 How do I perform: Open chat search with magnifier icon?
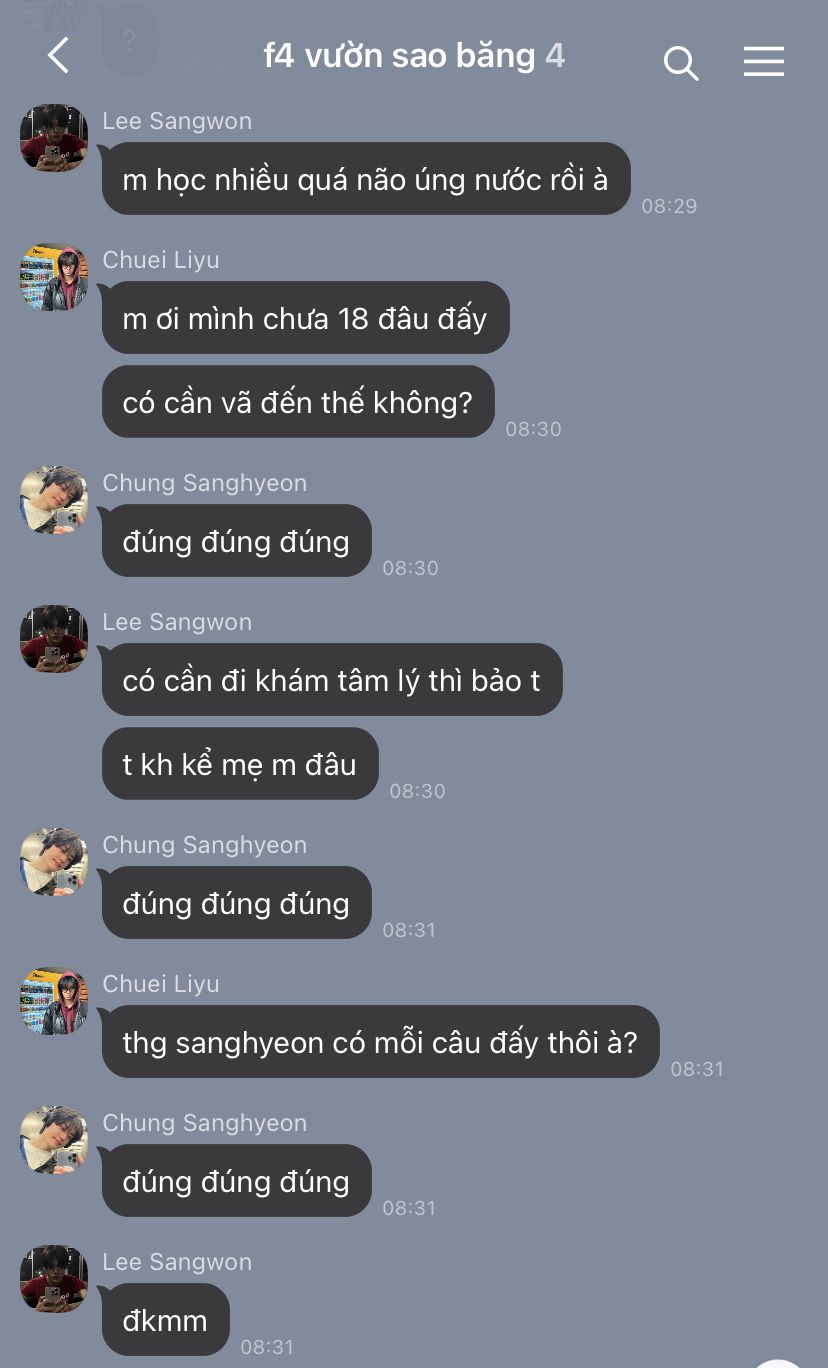point(680,62)
